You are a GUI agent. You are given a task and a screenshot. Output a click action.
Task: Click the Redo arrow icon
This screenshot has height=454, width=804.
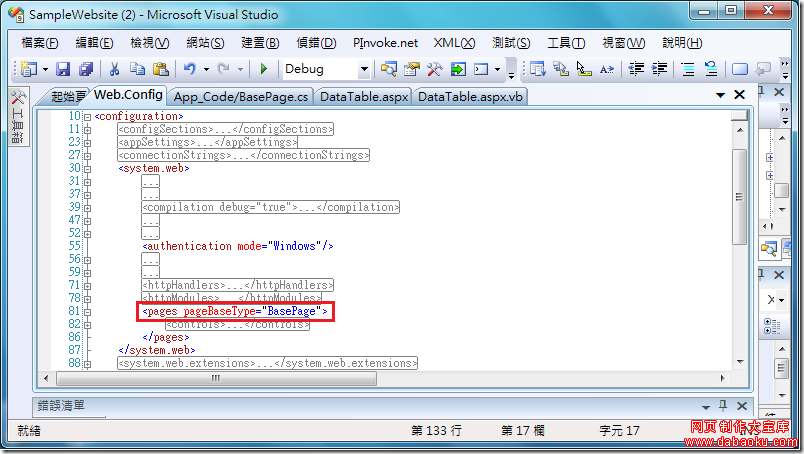point(224,69)
